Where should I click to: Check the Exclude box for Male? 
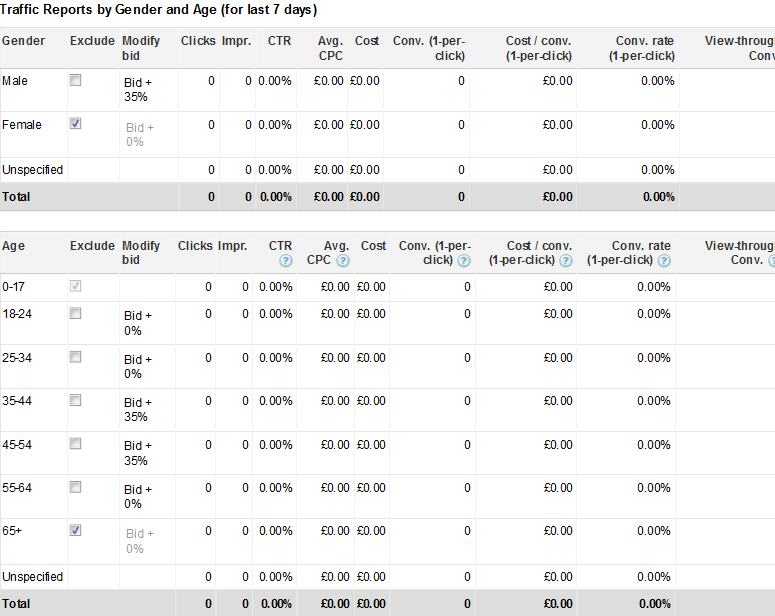coord(75,80)
